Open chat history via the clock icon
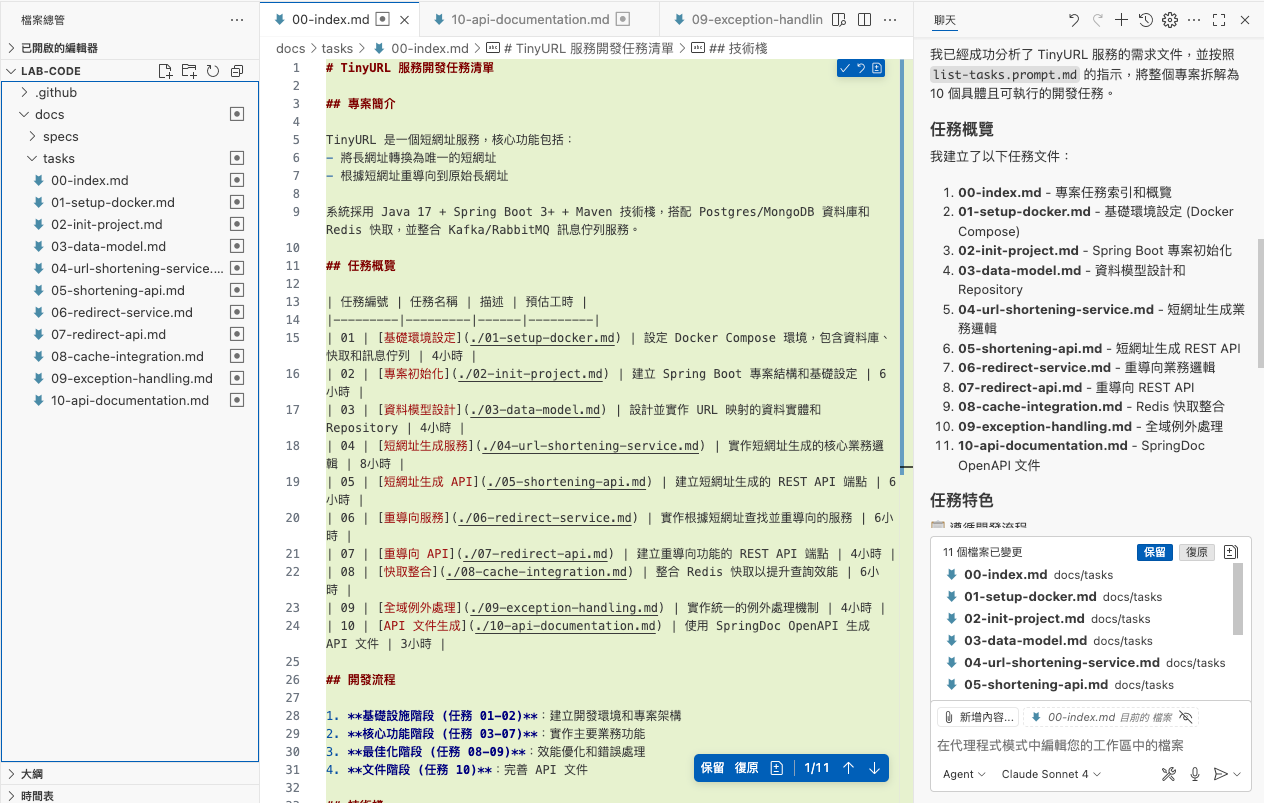The height and width of the screenshot is (803, 1264). click(1145, 19)
